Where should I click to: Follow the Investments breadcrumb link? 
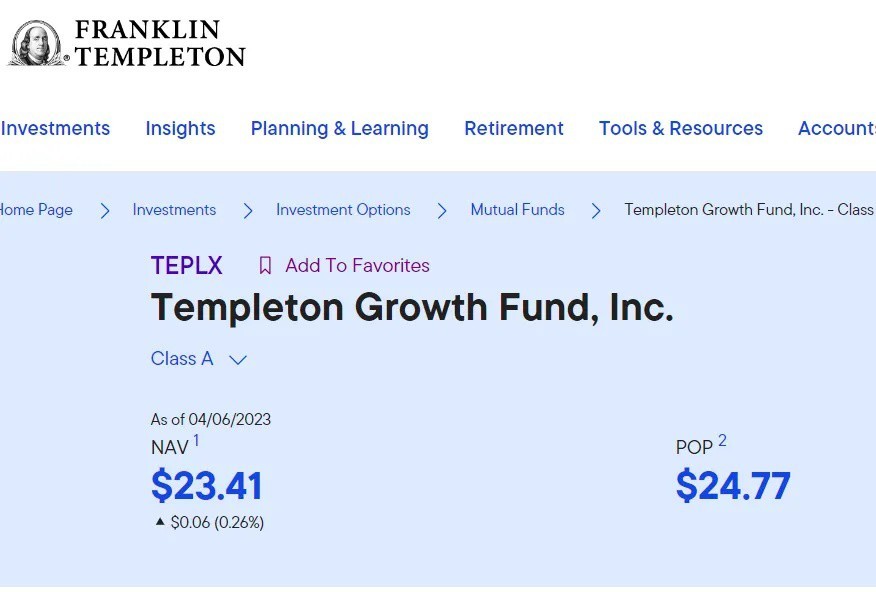174,210
